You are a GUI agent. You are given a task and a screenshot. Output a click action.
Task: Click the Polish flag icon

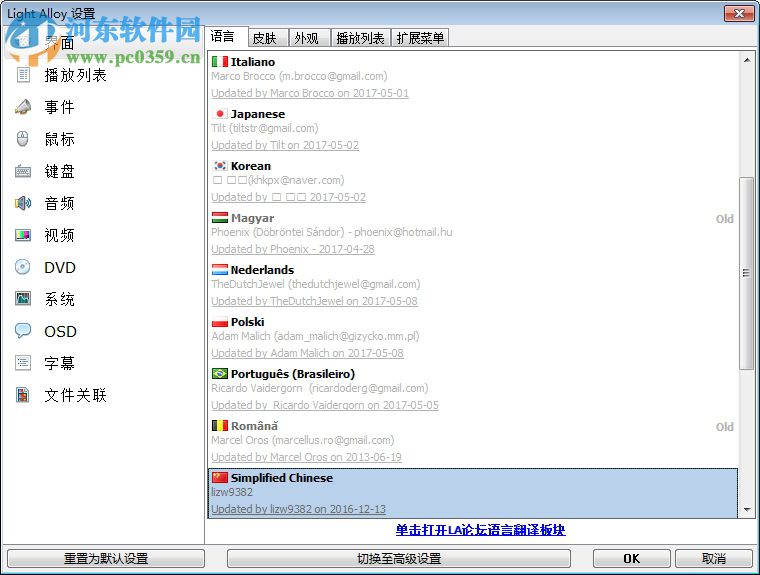tap(220, 321)
